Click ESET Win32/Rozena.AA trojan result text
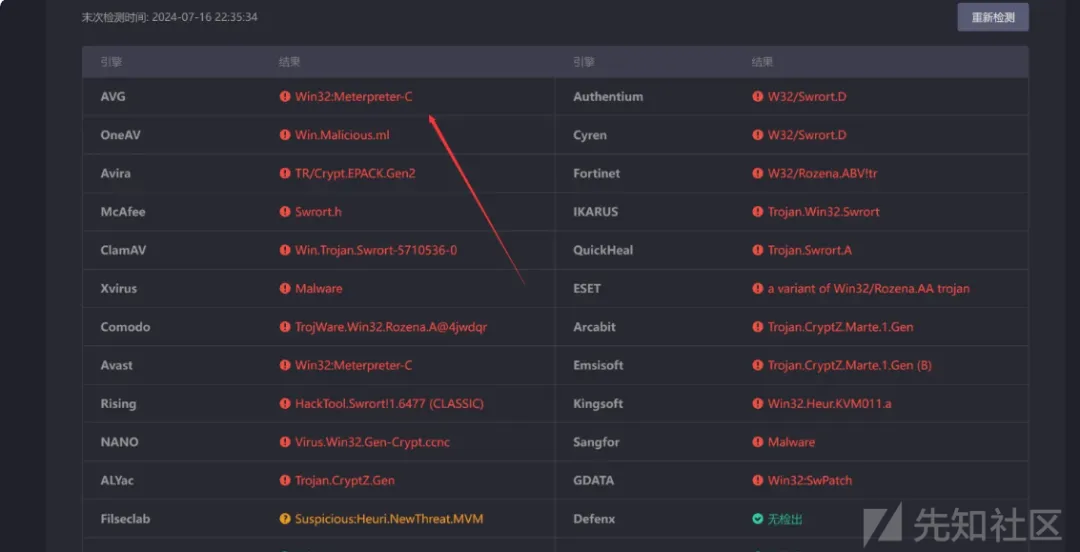Screen dimensions: 1080x552 click(868, 289)
